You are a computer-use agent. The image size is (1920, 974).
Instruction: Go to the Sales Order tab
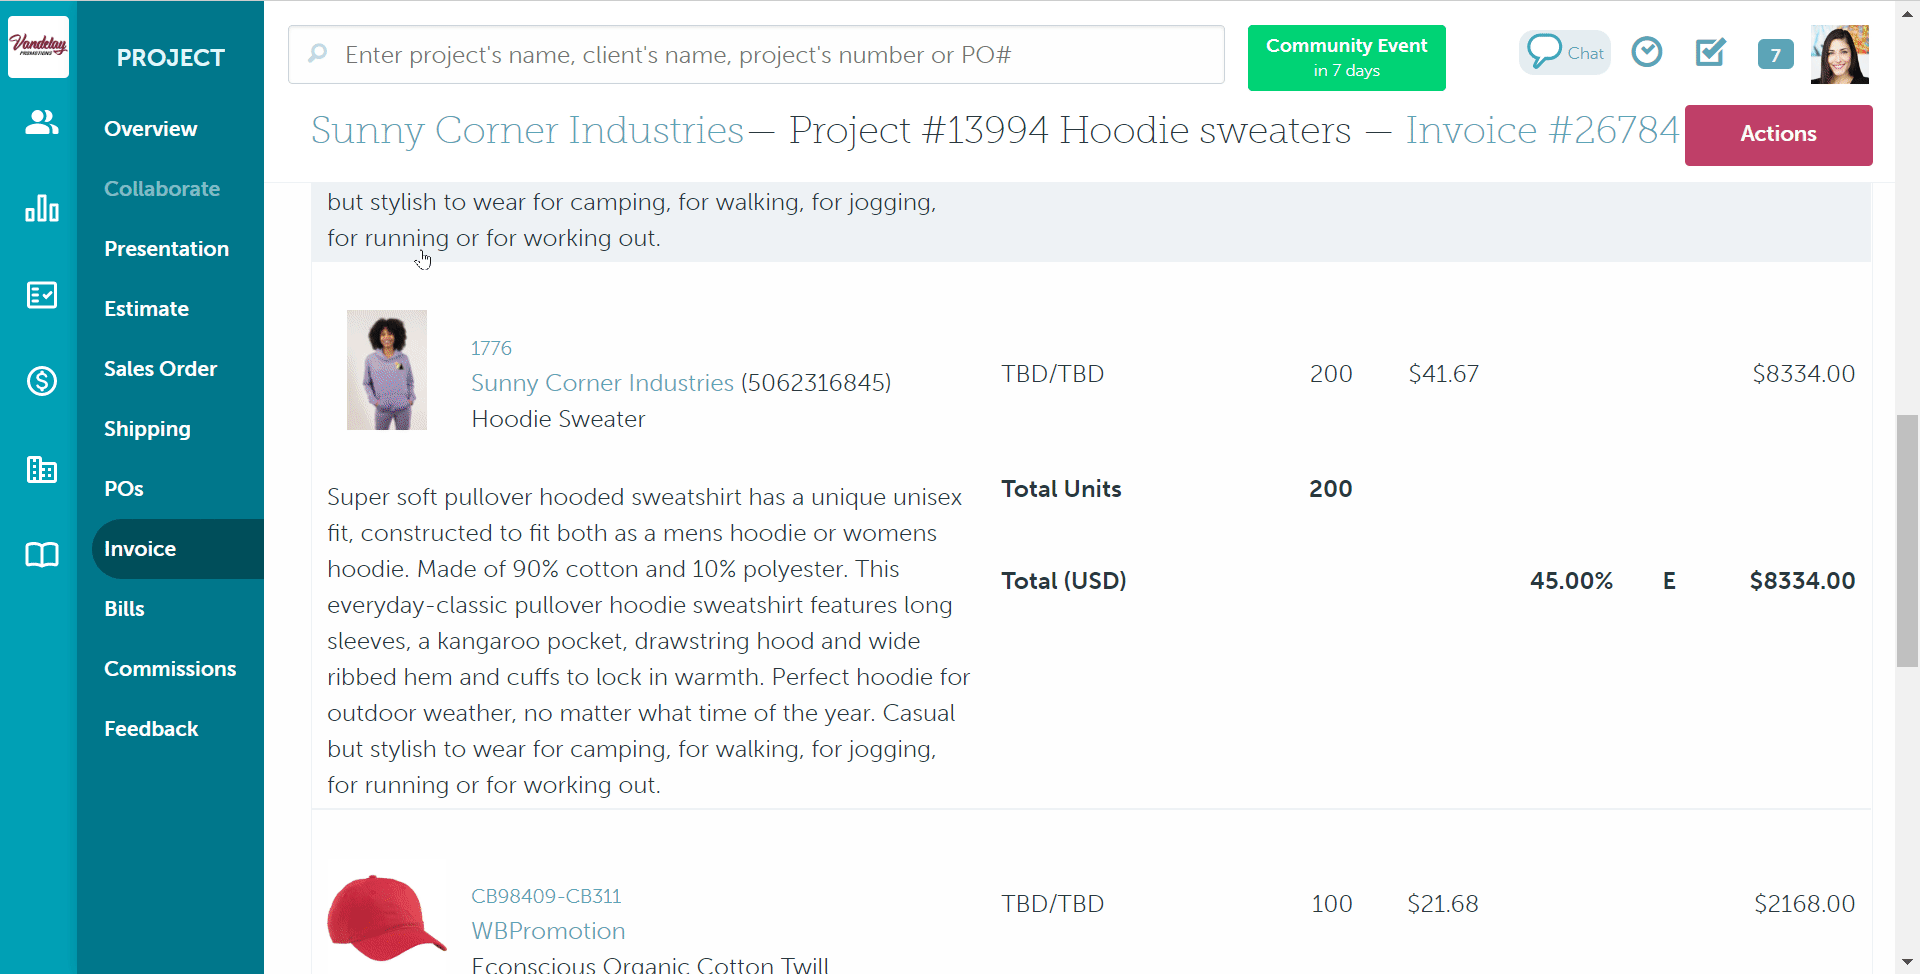[160, 369]
